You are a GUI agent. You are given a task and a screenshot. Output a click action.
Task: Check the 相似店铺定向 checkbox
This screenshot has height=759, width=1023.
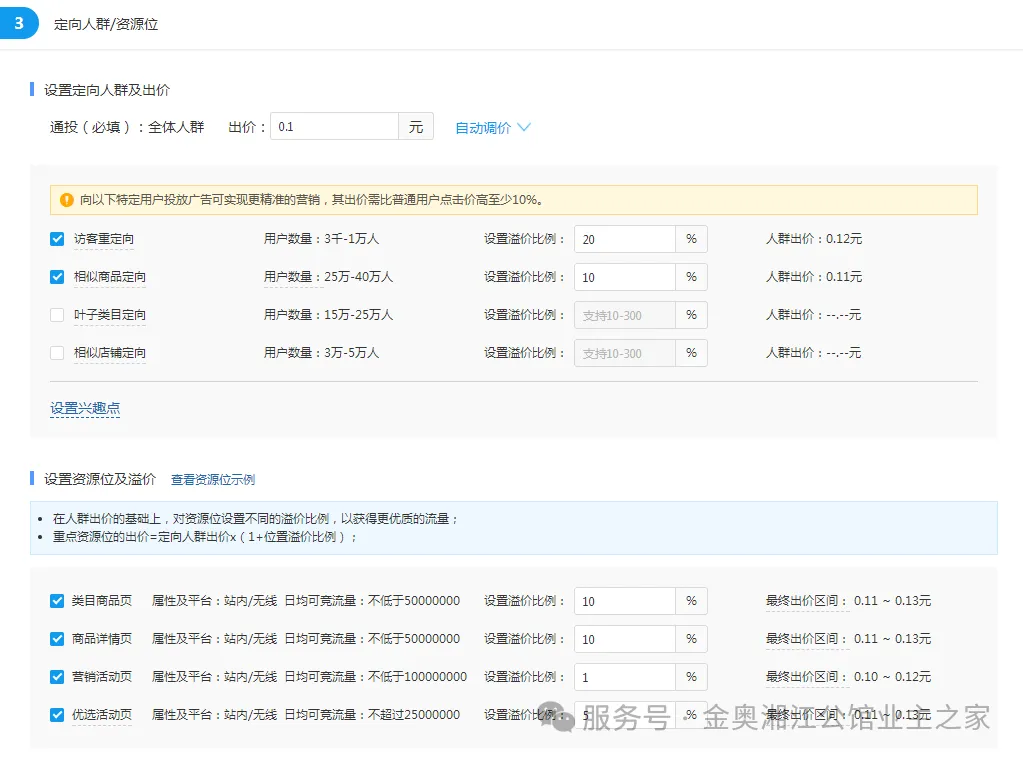click(x=57, y=353)
